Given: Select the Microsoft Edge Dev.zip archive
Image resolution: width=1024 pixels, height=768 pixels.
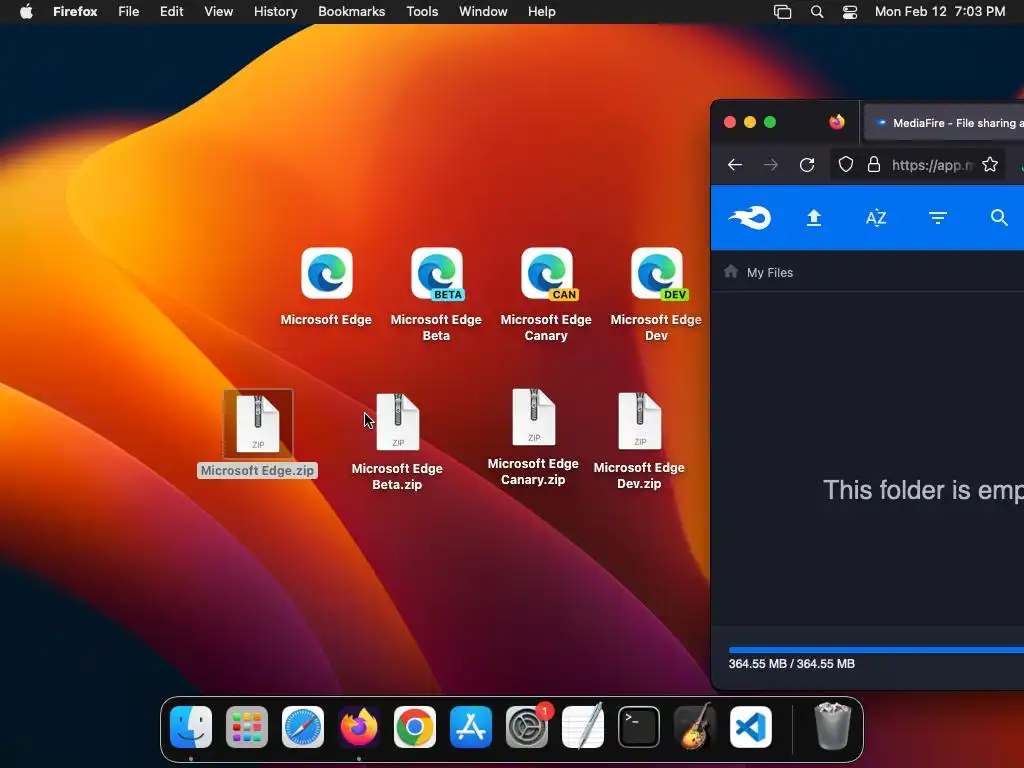Looking at the screenshot, I should pos(639,421).
